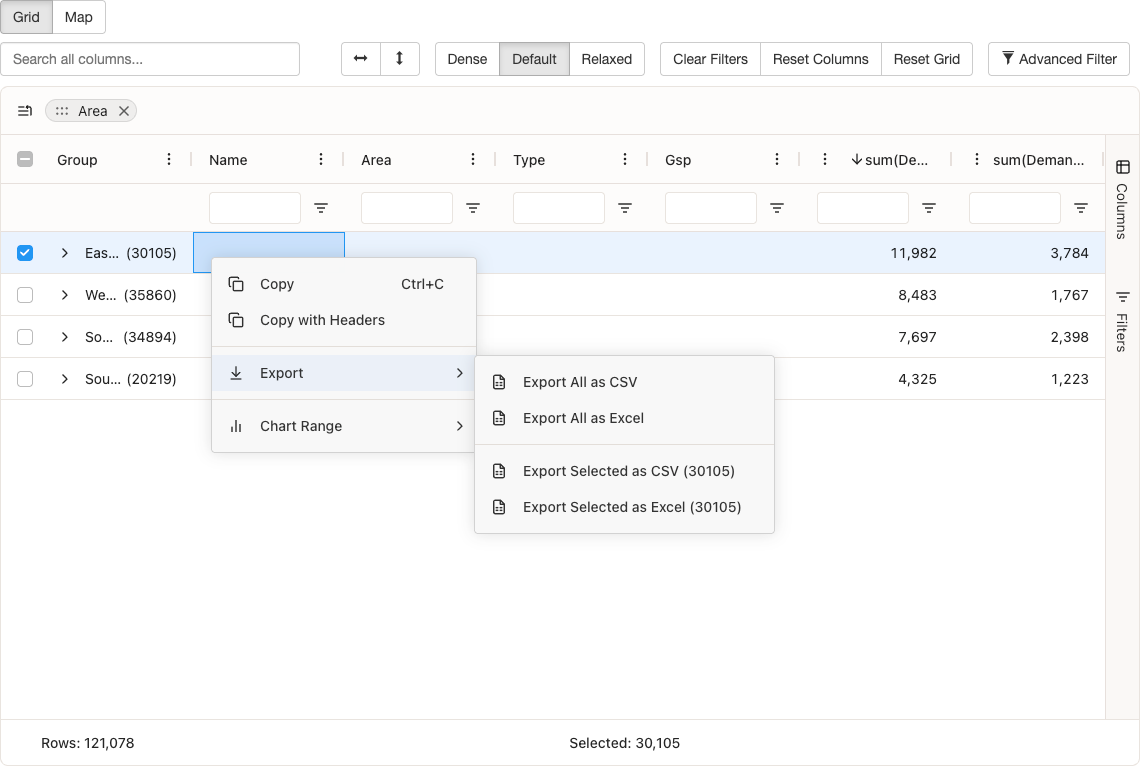Open the Advanced Filter dialog
Image resolution: width=1140 pixels, height=766 pixels.
(x=1058, y=59)
